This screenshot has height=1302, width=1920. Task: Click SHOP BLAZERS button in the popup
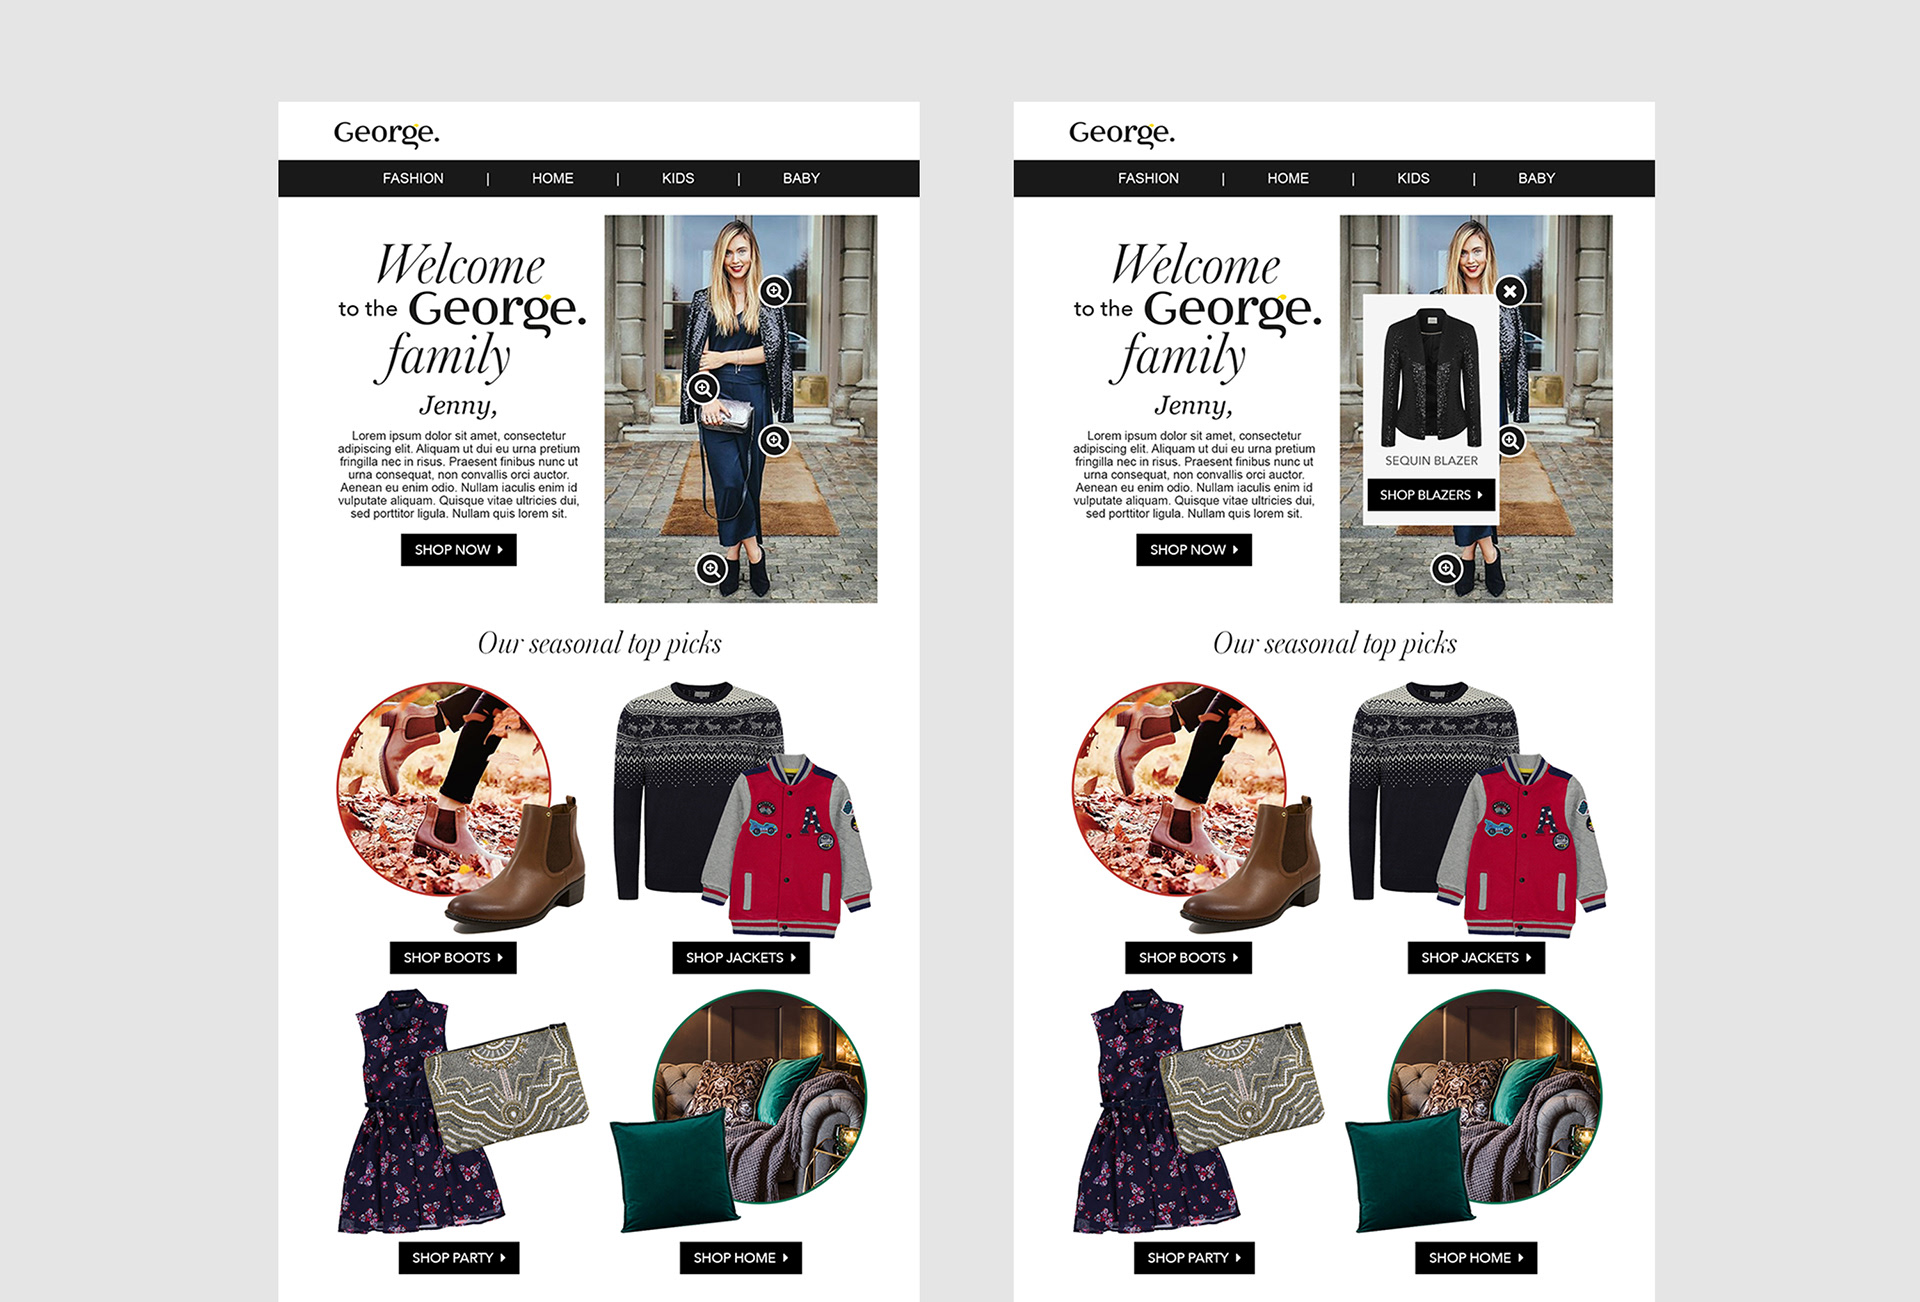coord(1431,495)
